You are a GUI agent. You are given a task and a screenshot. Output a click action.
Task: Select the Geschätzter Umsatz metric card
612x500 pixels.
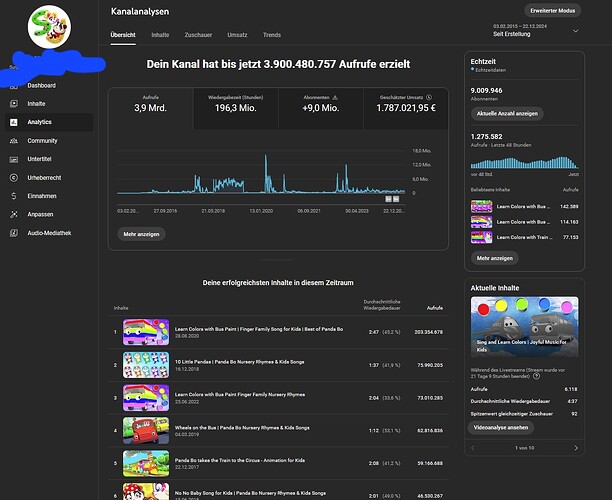point(406,108)
